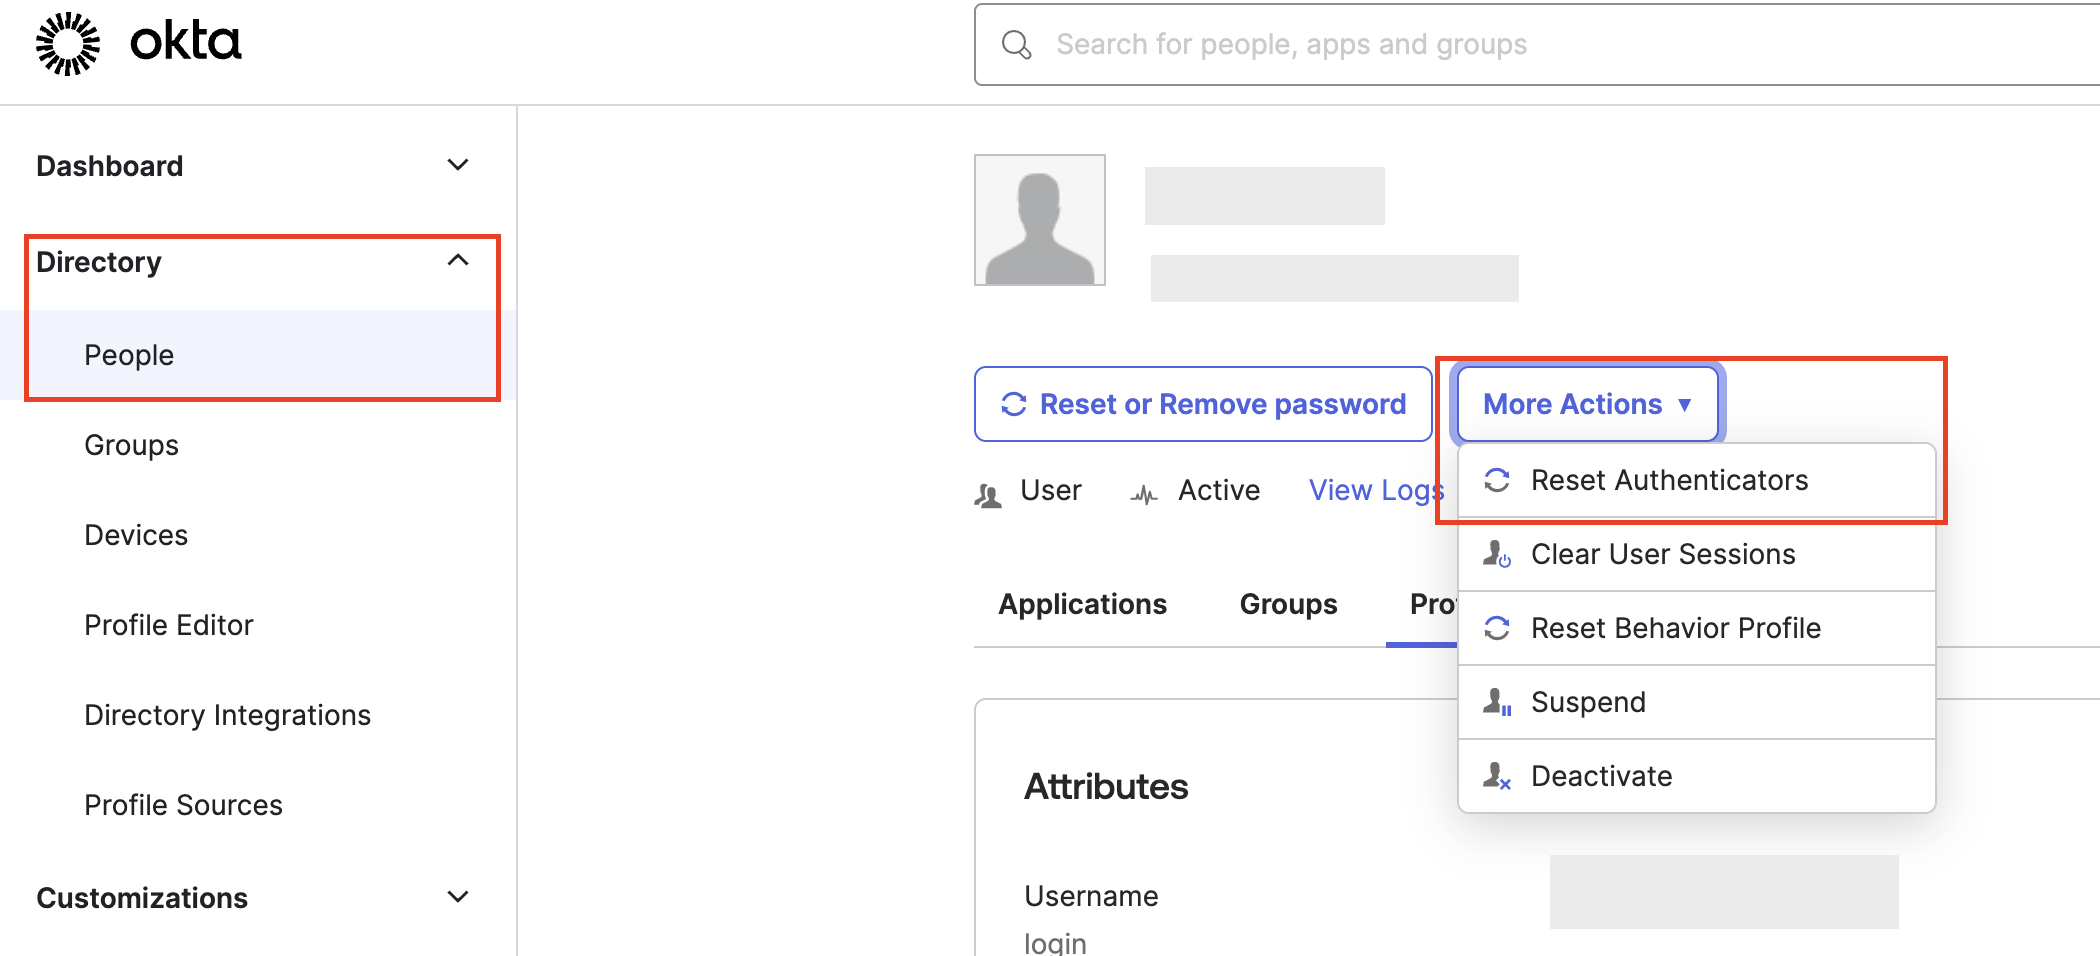
Task: Choose Clear User Sessions option
Action: point(1697,554)
